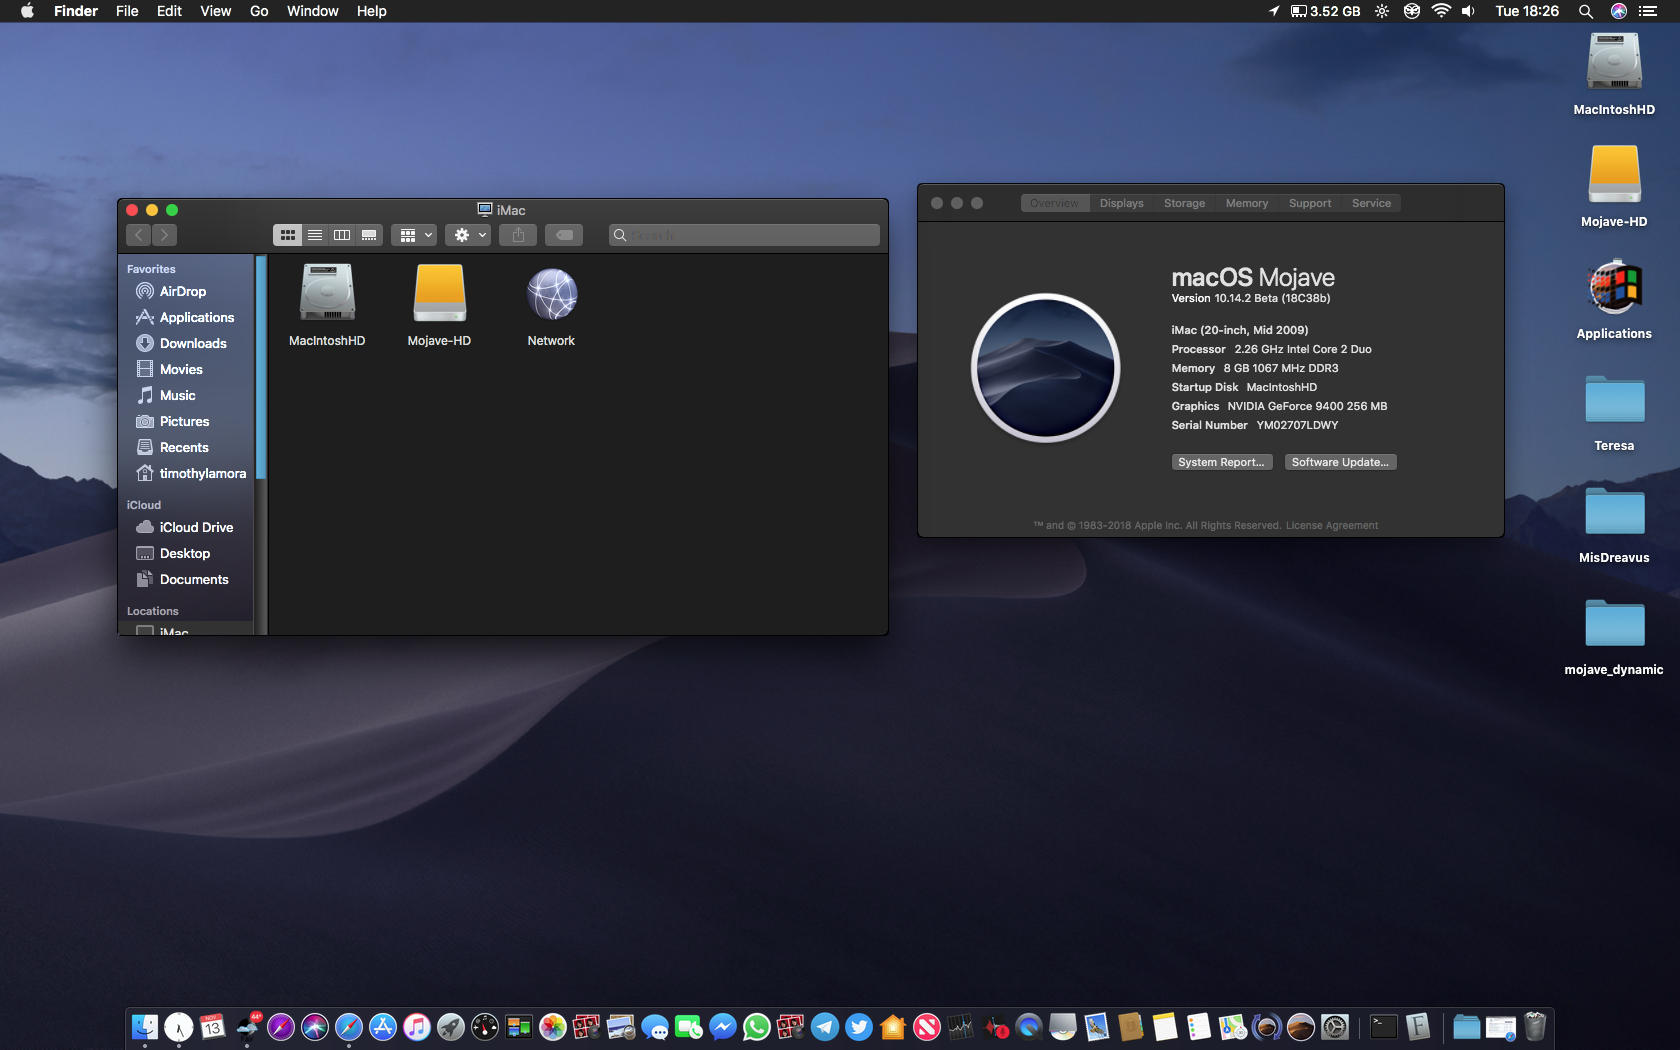The height and width of the screenshot is (1050, 1680).
Task: Switch Finder to icon view
Action: pos(288,235)
